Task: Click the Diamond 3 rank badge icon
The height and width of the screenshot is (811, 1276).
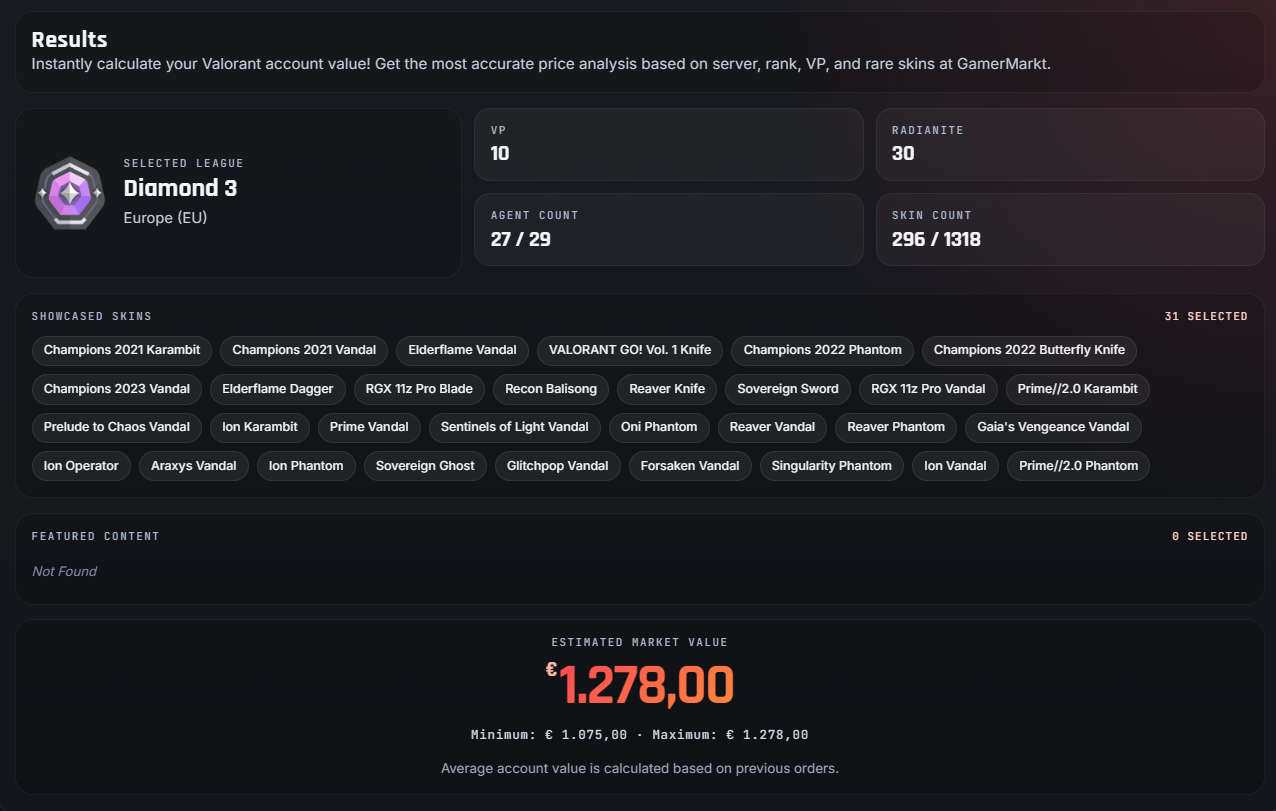Action: tap(69, 193)
